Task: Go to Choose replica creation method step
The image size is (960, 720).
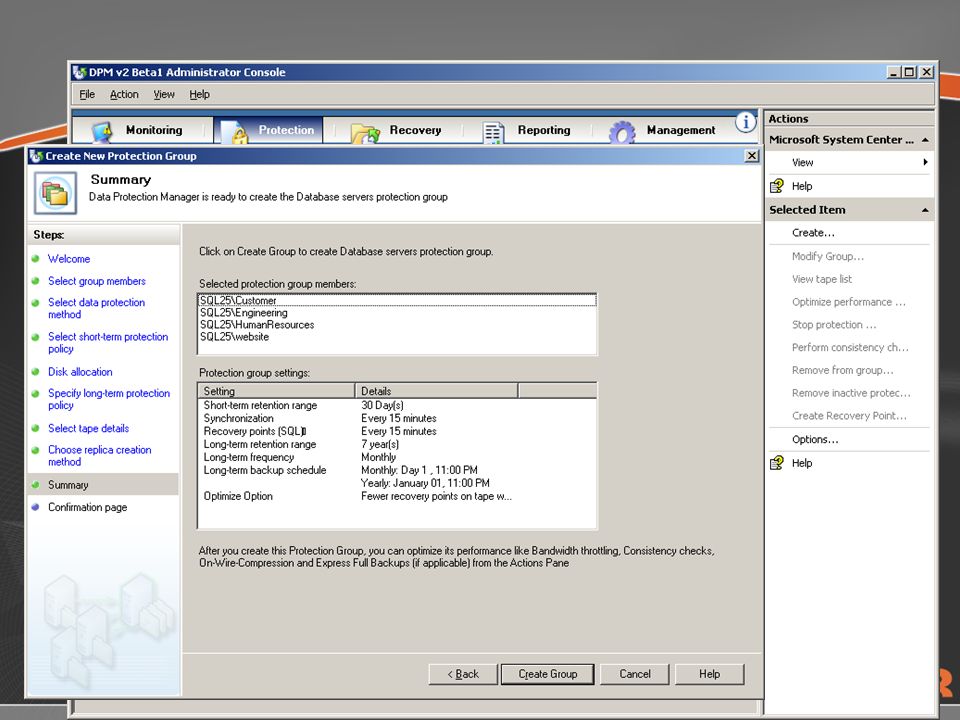Action: [x=100, y=456]
